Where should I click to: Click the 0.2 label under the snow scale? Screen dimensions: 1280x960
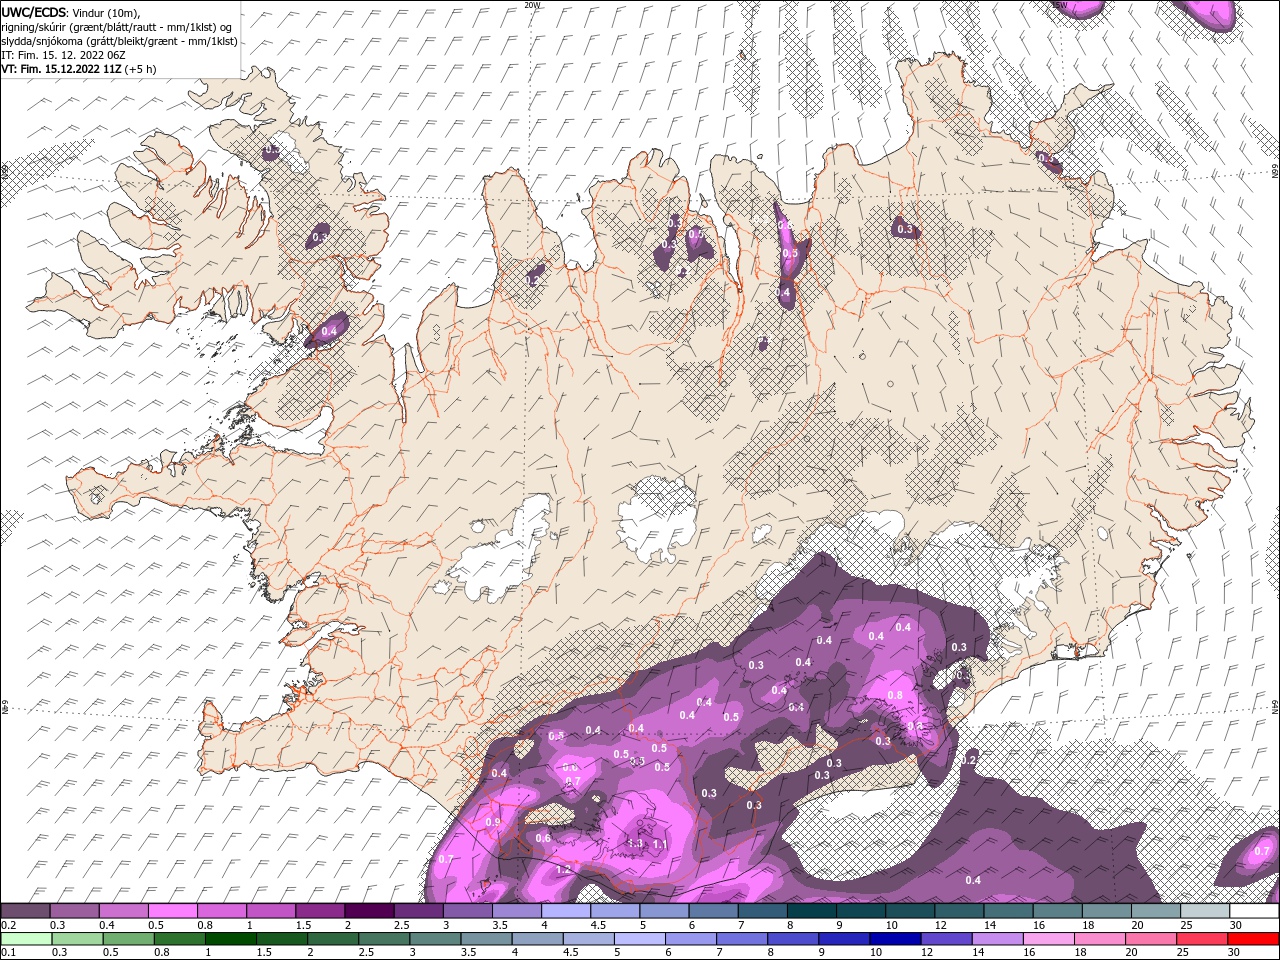7,925
